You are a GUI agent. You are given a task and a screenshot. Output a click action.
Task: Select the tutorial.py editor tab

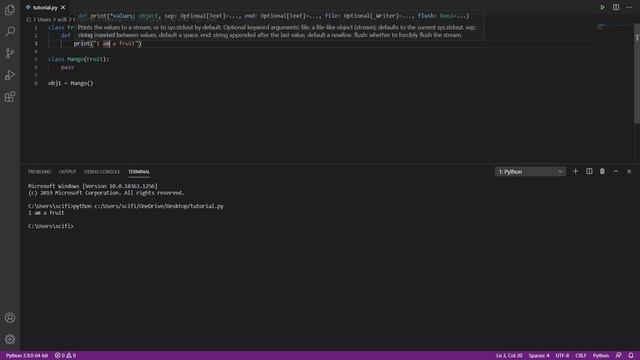tap(45, 7)
